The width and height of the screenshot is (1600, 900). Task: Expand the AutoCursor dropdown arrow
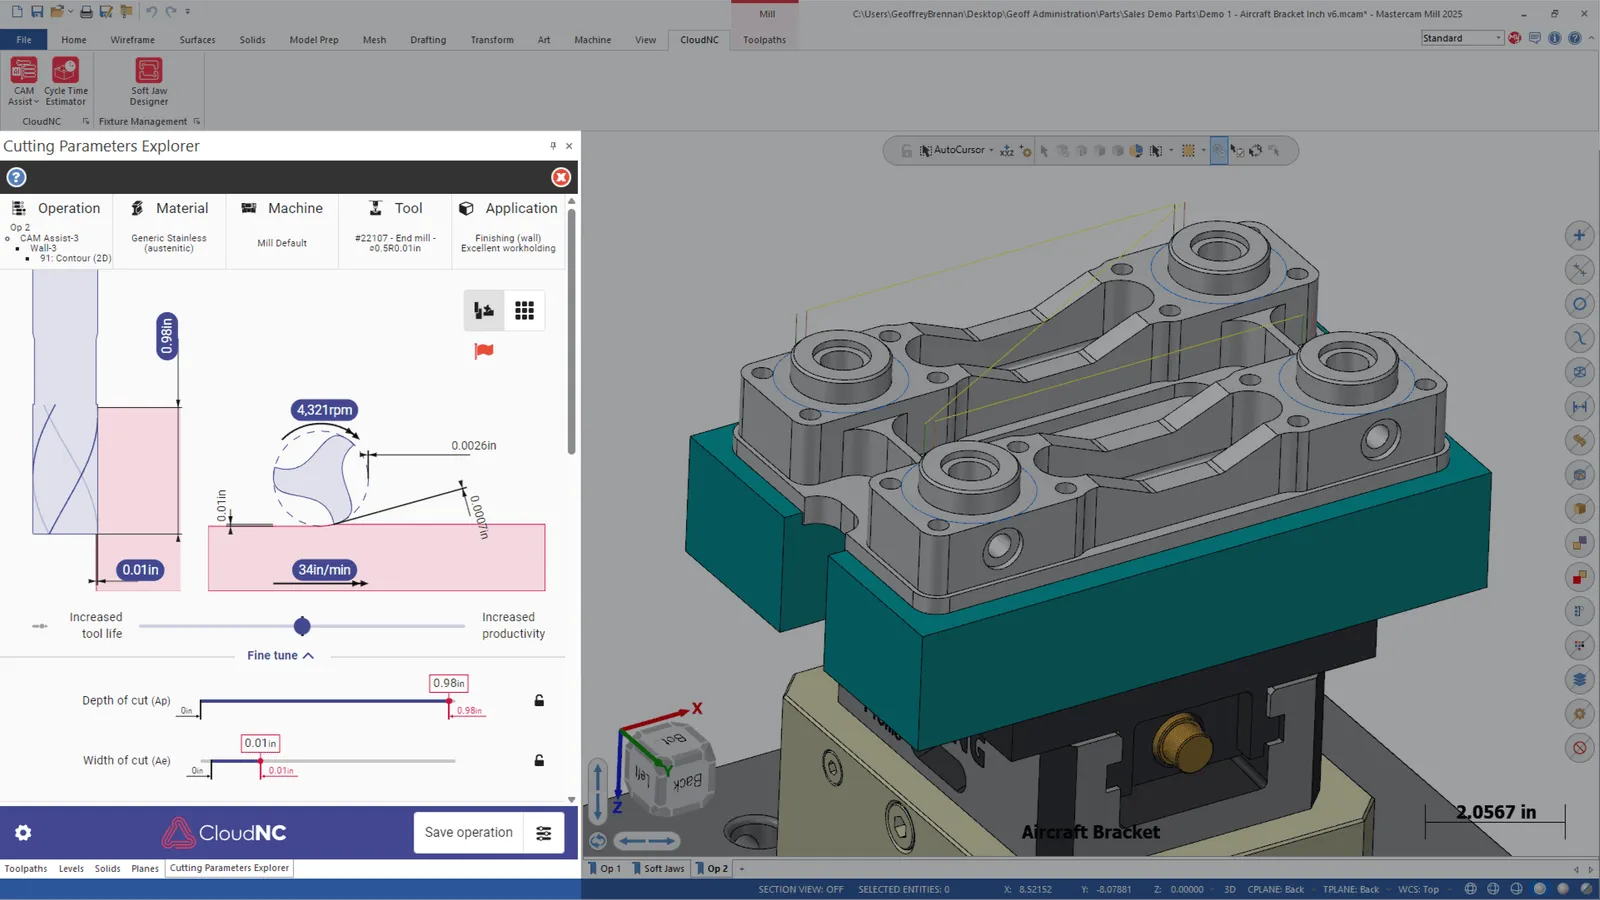coord(991,151)
